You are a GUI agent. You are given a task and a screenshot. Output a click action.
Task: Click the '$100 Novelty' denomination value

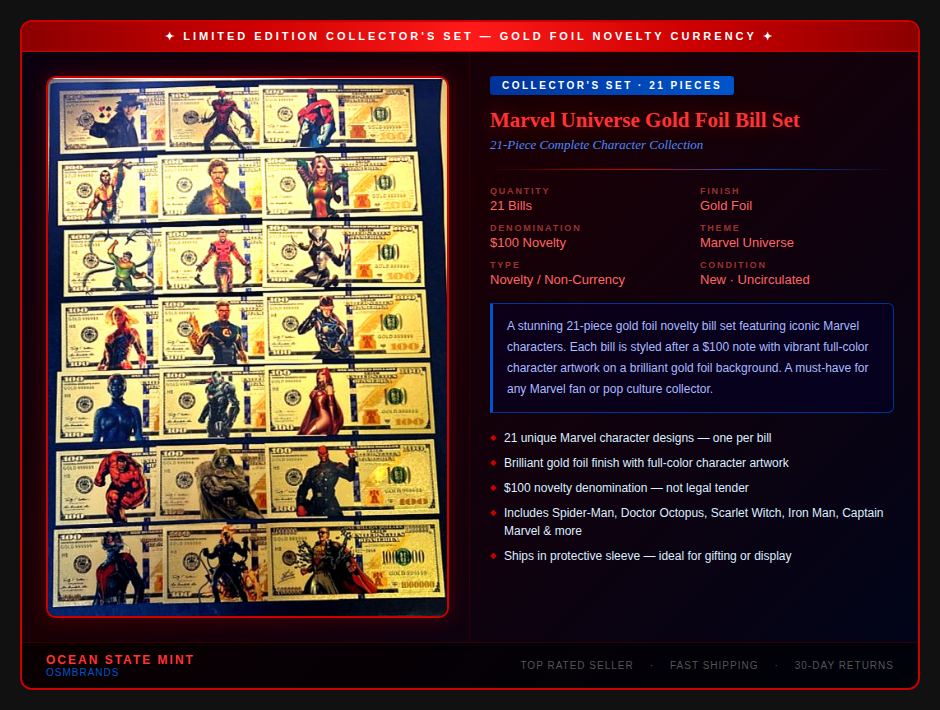coord(528,243)
